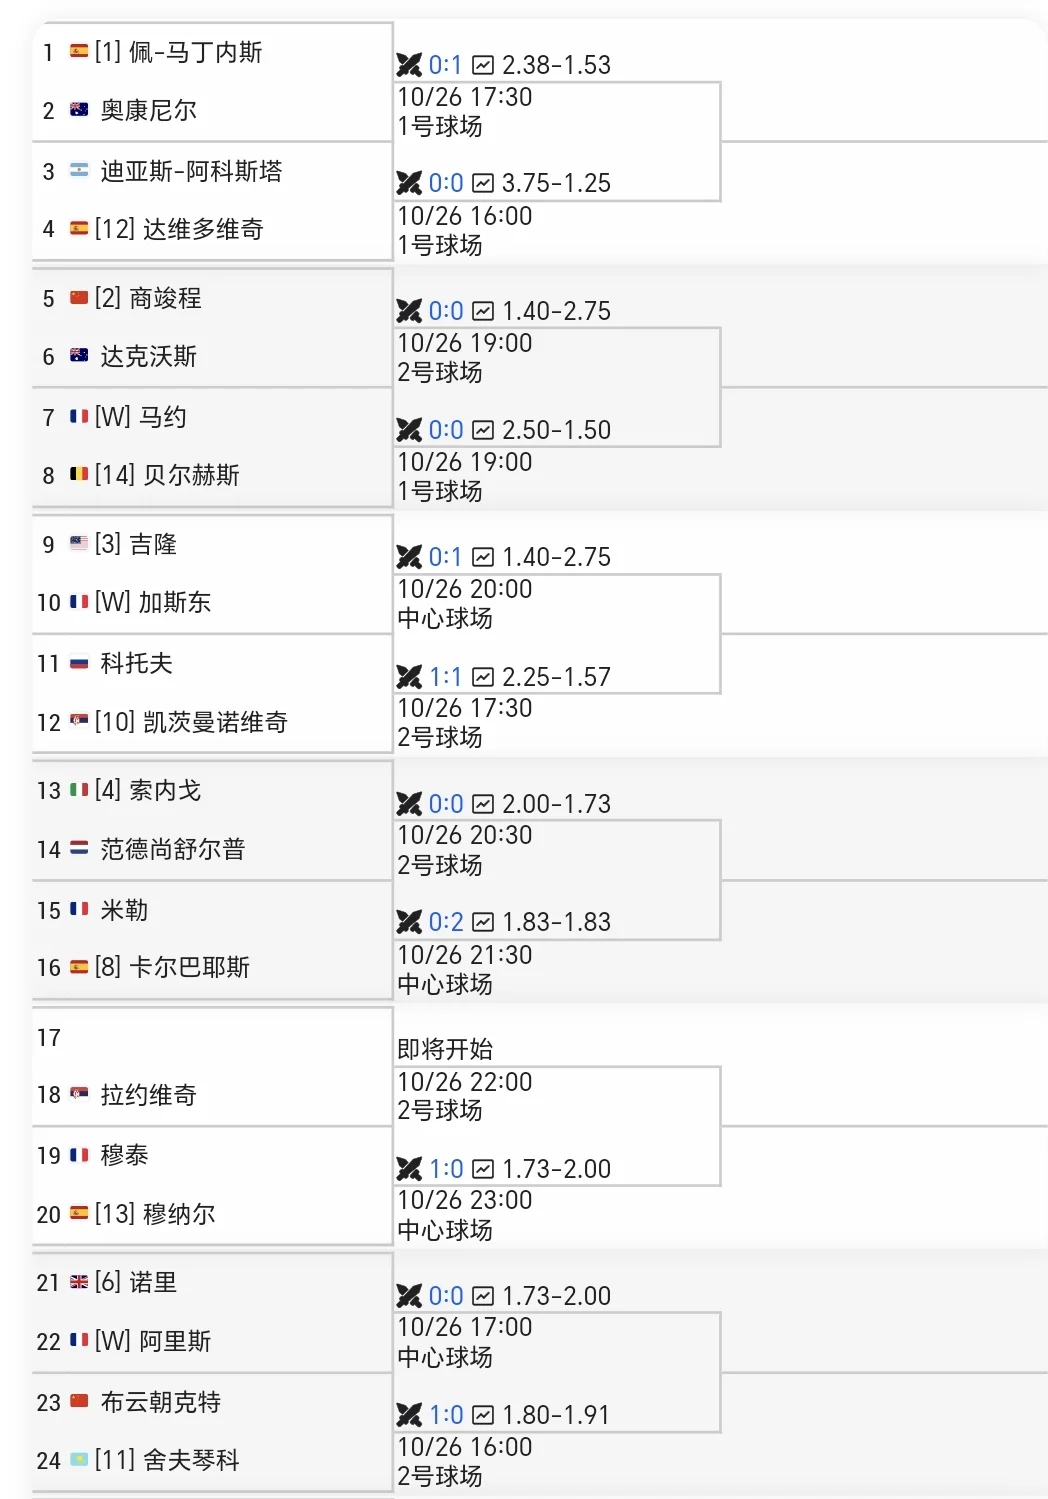The image size is (1048, 1499).
Task: Select player [12] 达维多维奇
Action: point(179,229)
